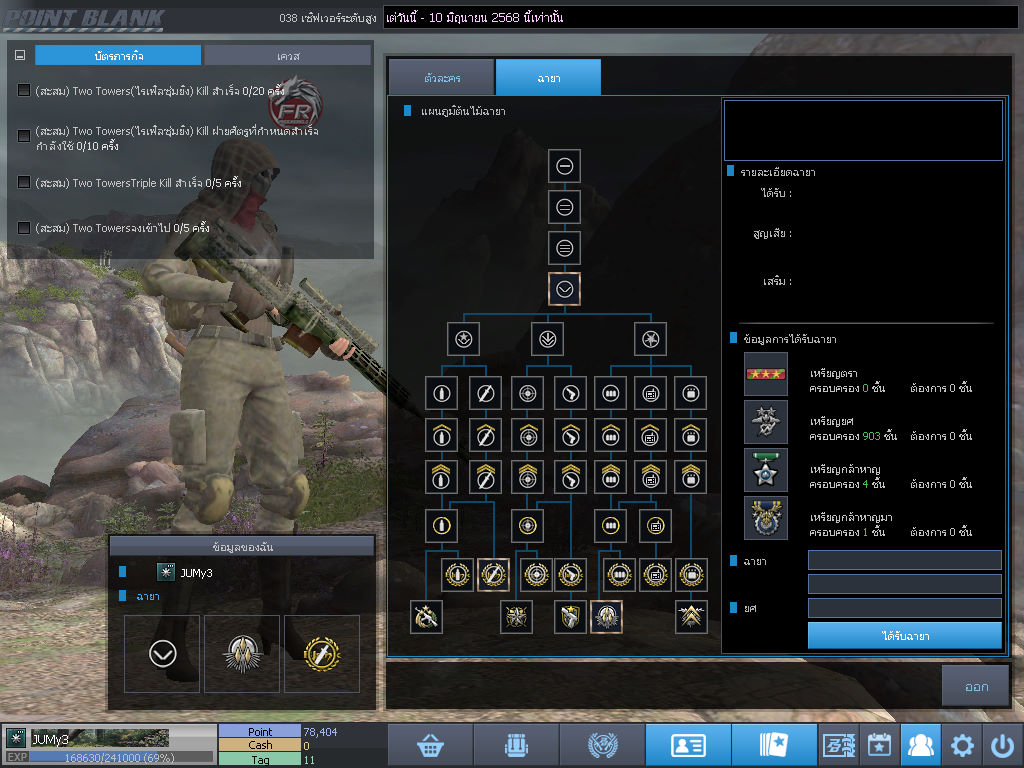This screenshot has width=1024, height=768.
Task: Click the green-ribbon star medal icon
Action: pos(765,470)
